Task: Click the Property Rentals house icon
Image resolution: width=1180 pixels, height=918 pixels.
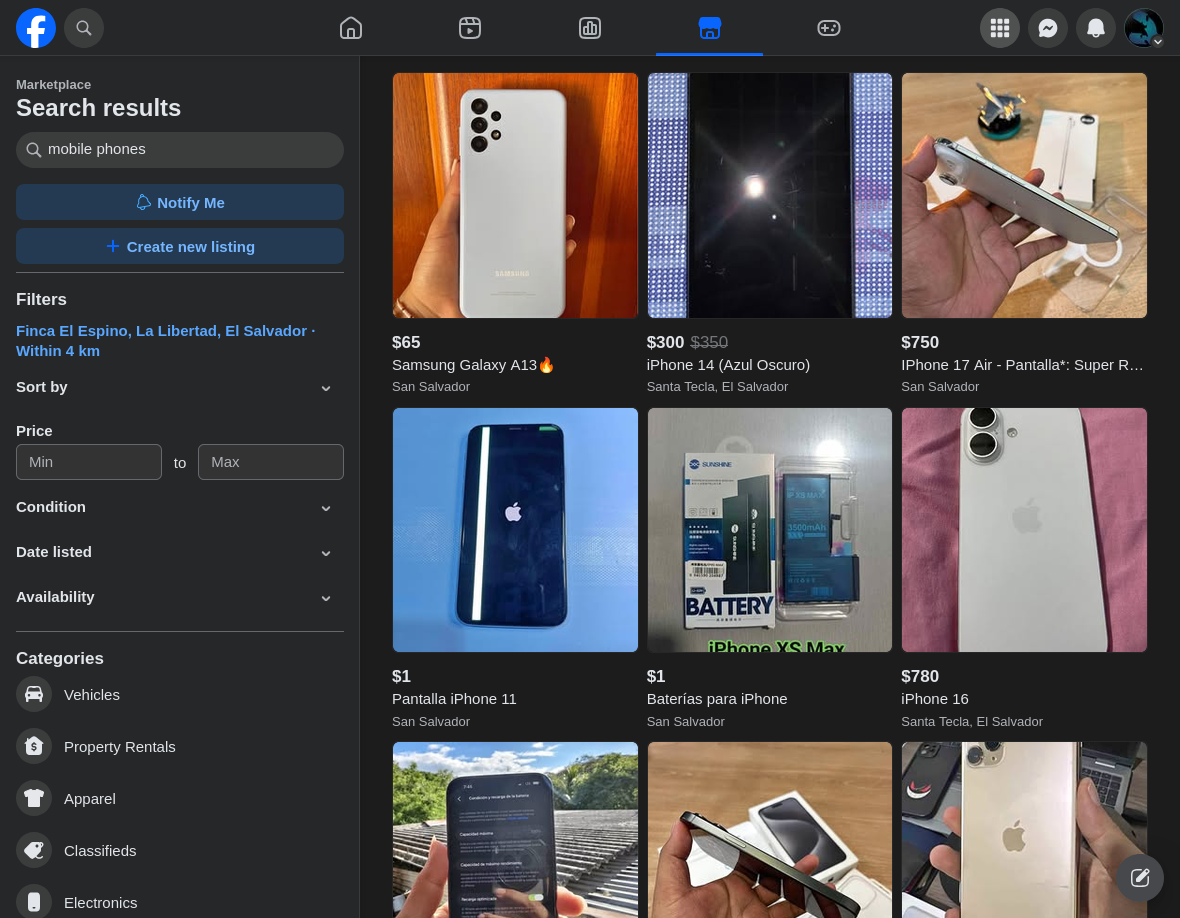Action: click(x=34, y=746)
